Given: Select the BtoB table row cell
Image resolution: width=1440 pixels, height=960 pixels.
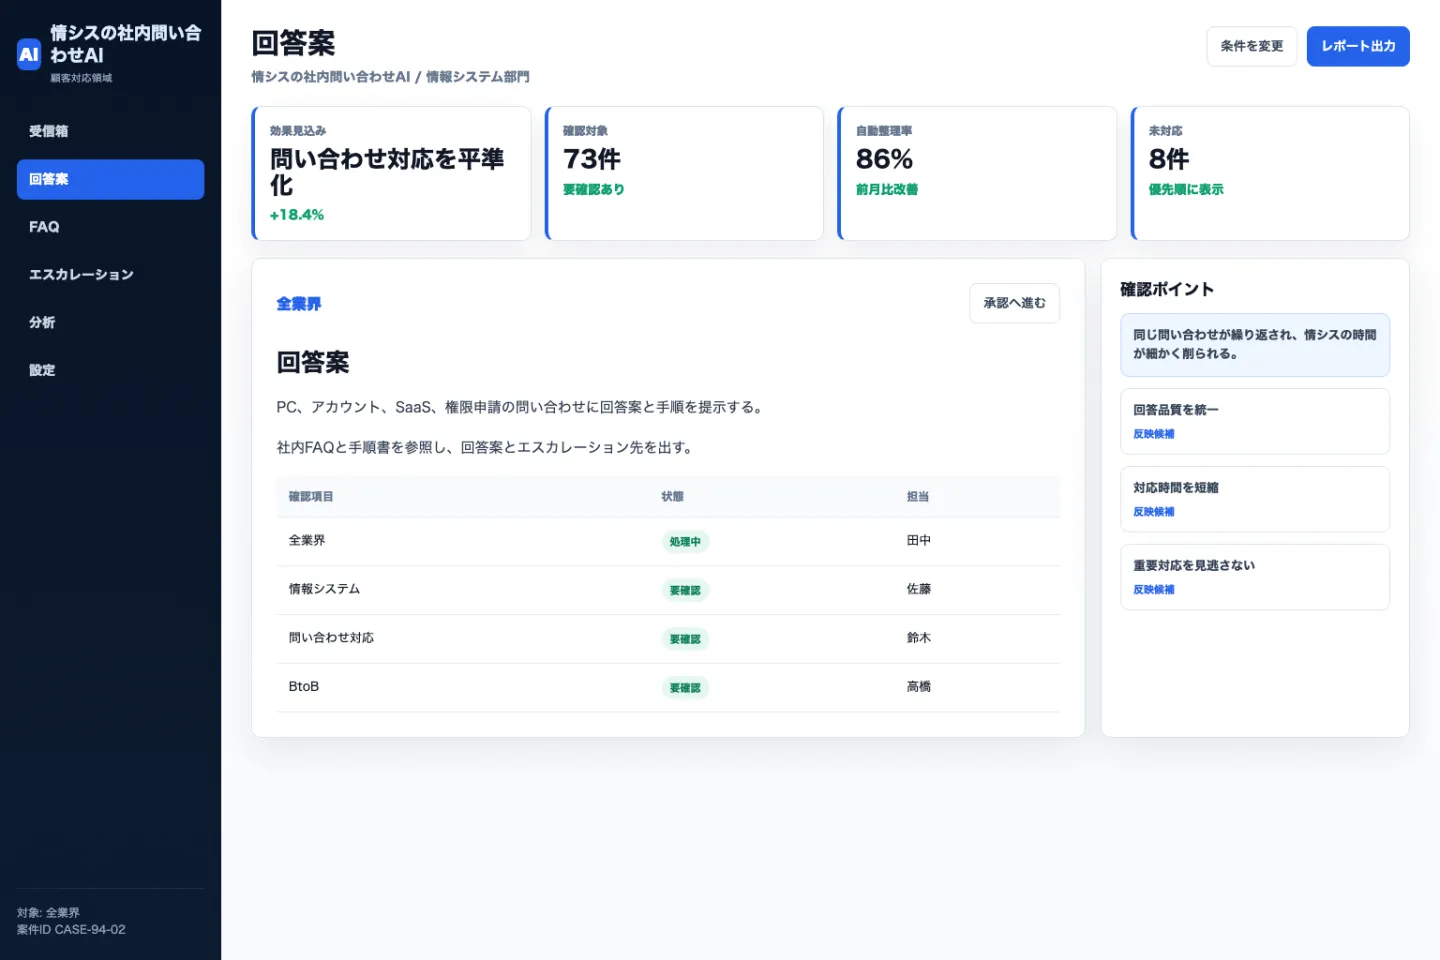Looking at the screenshot, I should coord(304,686).
